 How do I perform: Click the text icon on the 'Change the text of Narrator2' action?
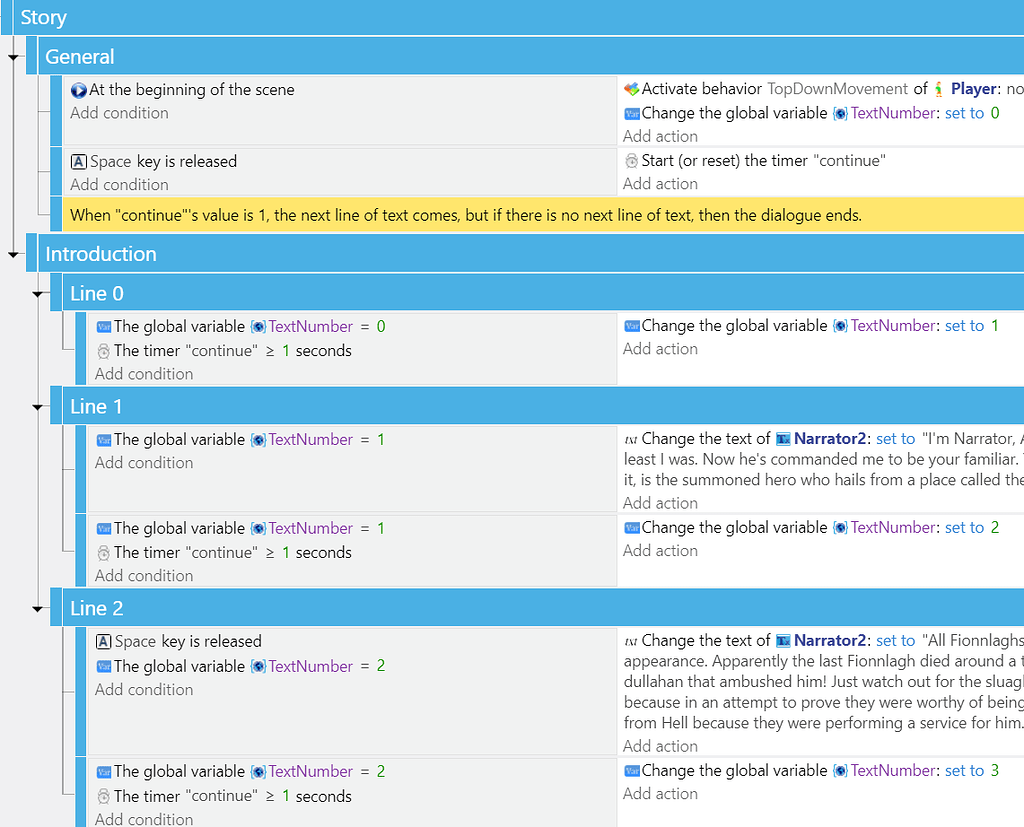[x=632, y=438]
